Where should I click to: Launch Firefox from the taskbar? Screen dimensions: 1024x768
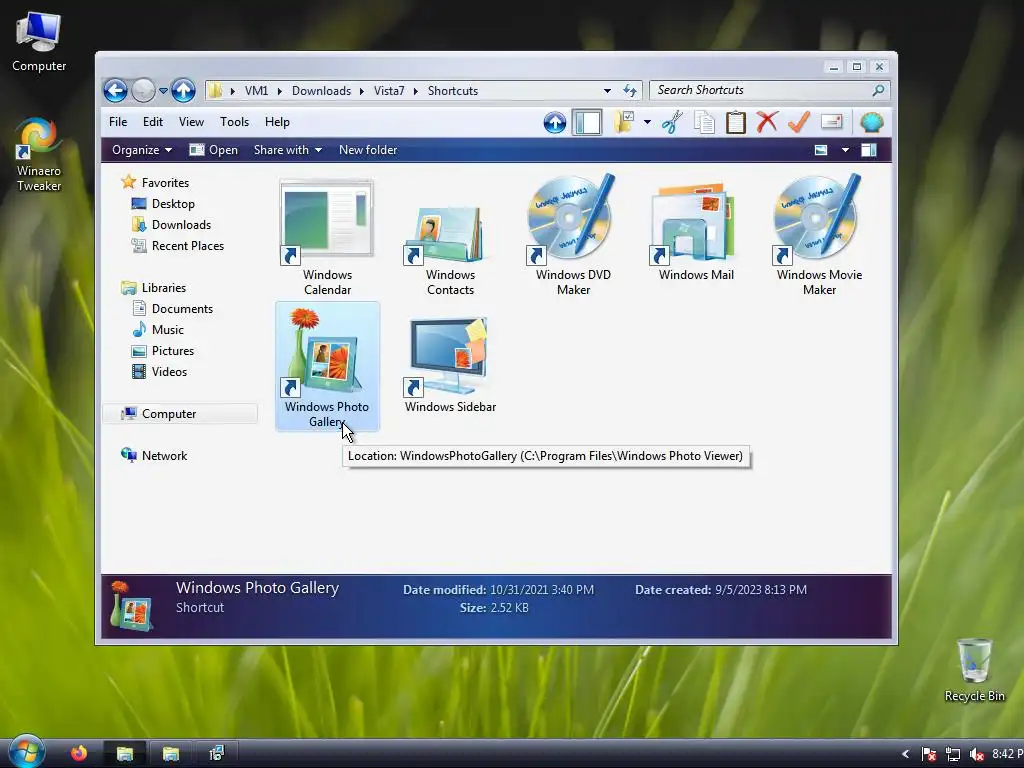(x=79, y=753)
